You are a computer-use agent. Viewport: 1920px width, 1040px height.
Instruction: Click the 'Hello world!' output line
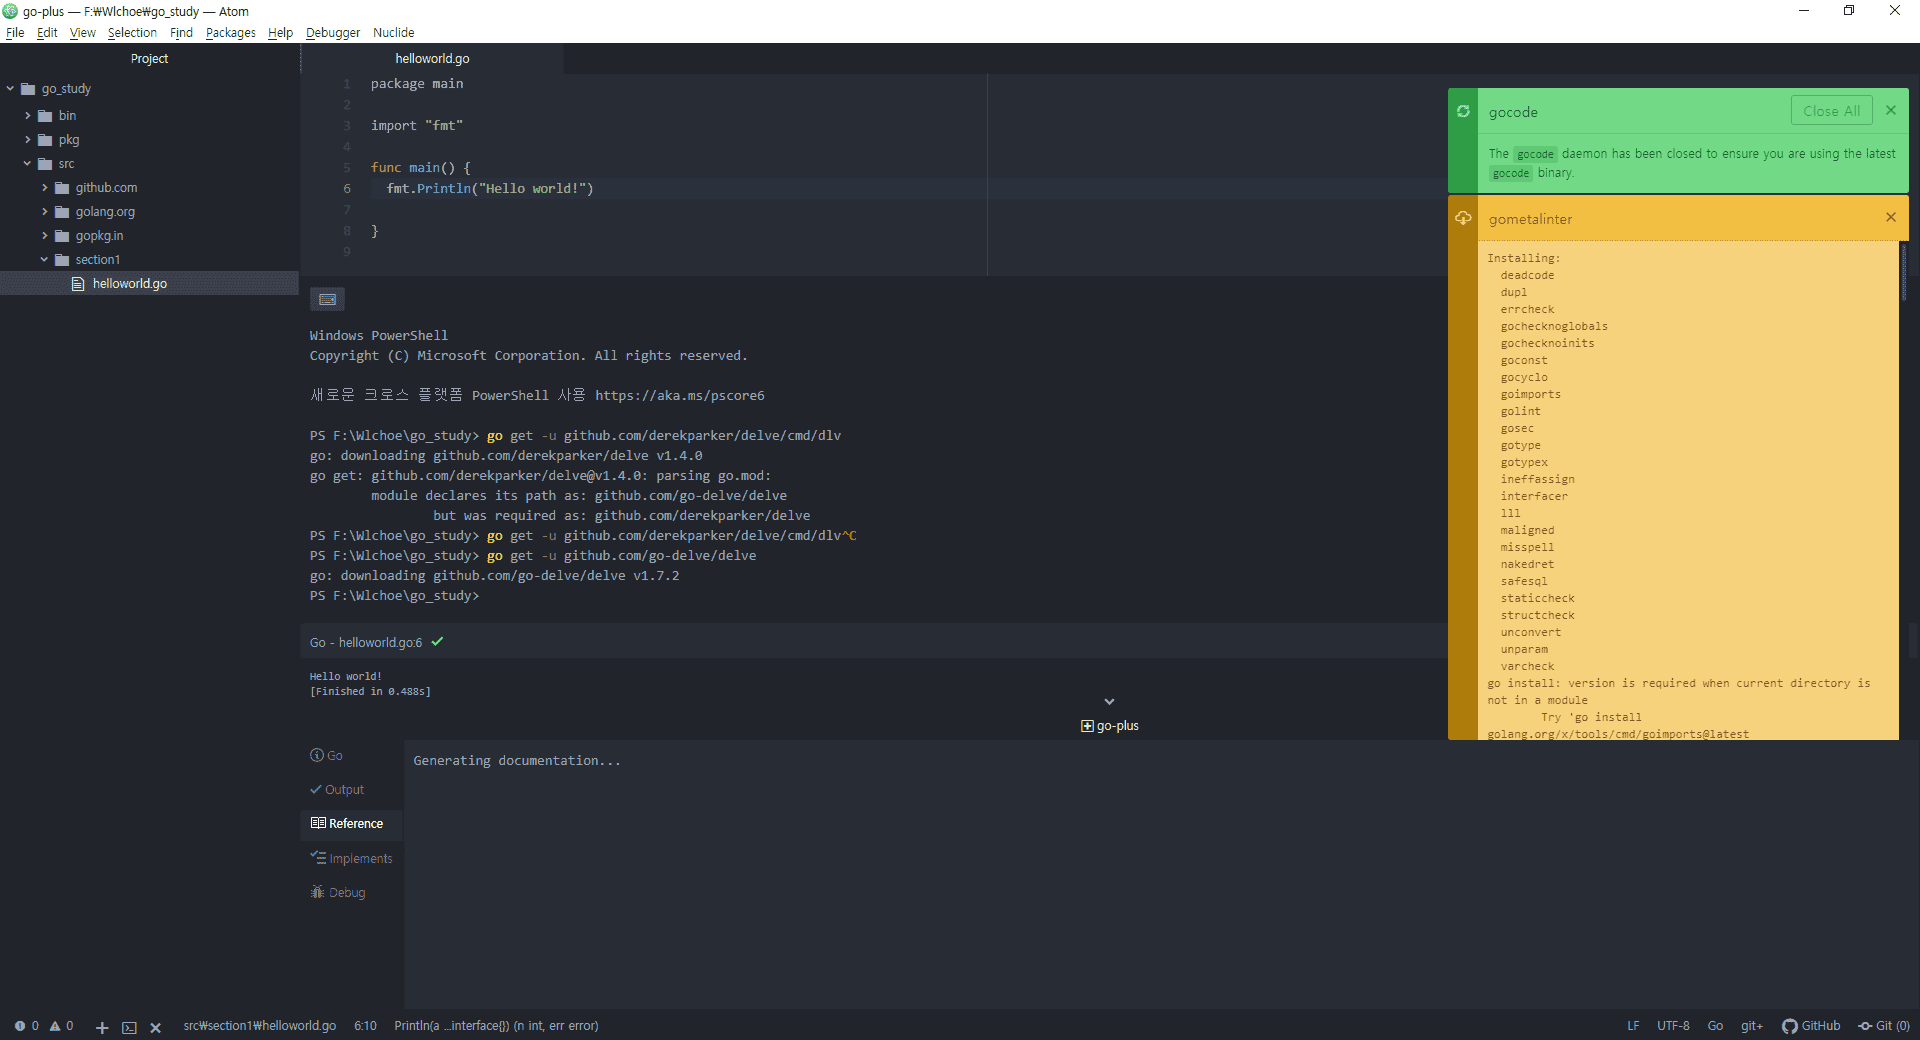[346, 677]
